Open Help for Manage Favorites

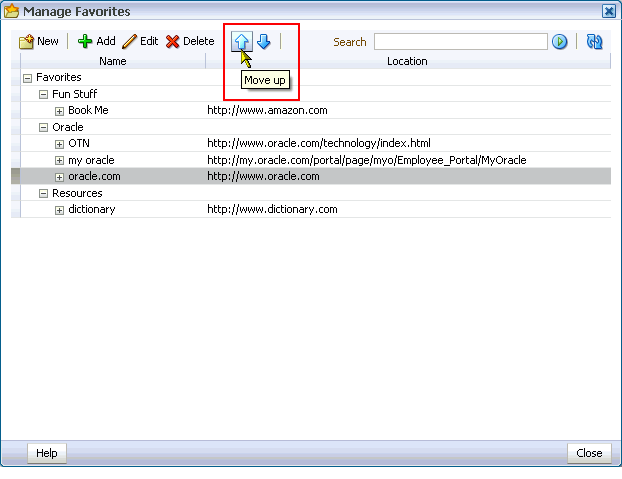pyautogui.click(x=46, y=453)
